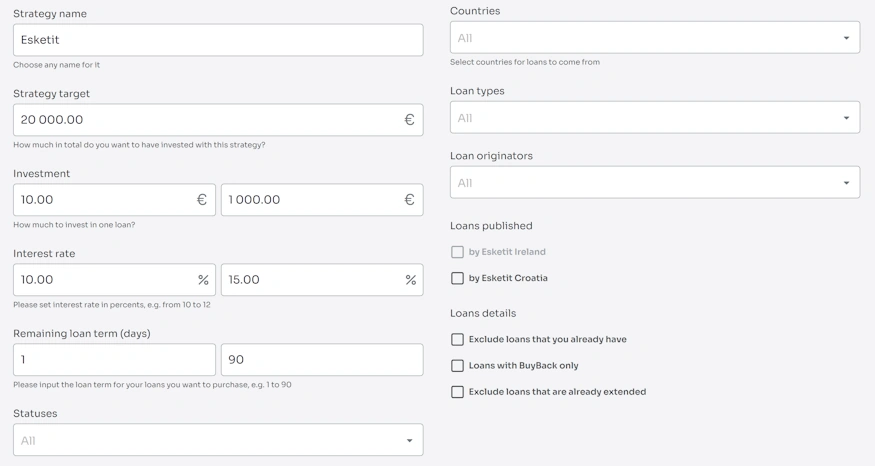Click the euro icon in Strategy target
This screenshot has height=466, width=875.
[409, 120]
